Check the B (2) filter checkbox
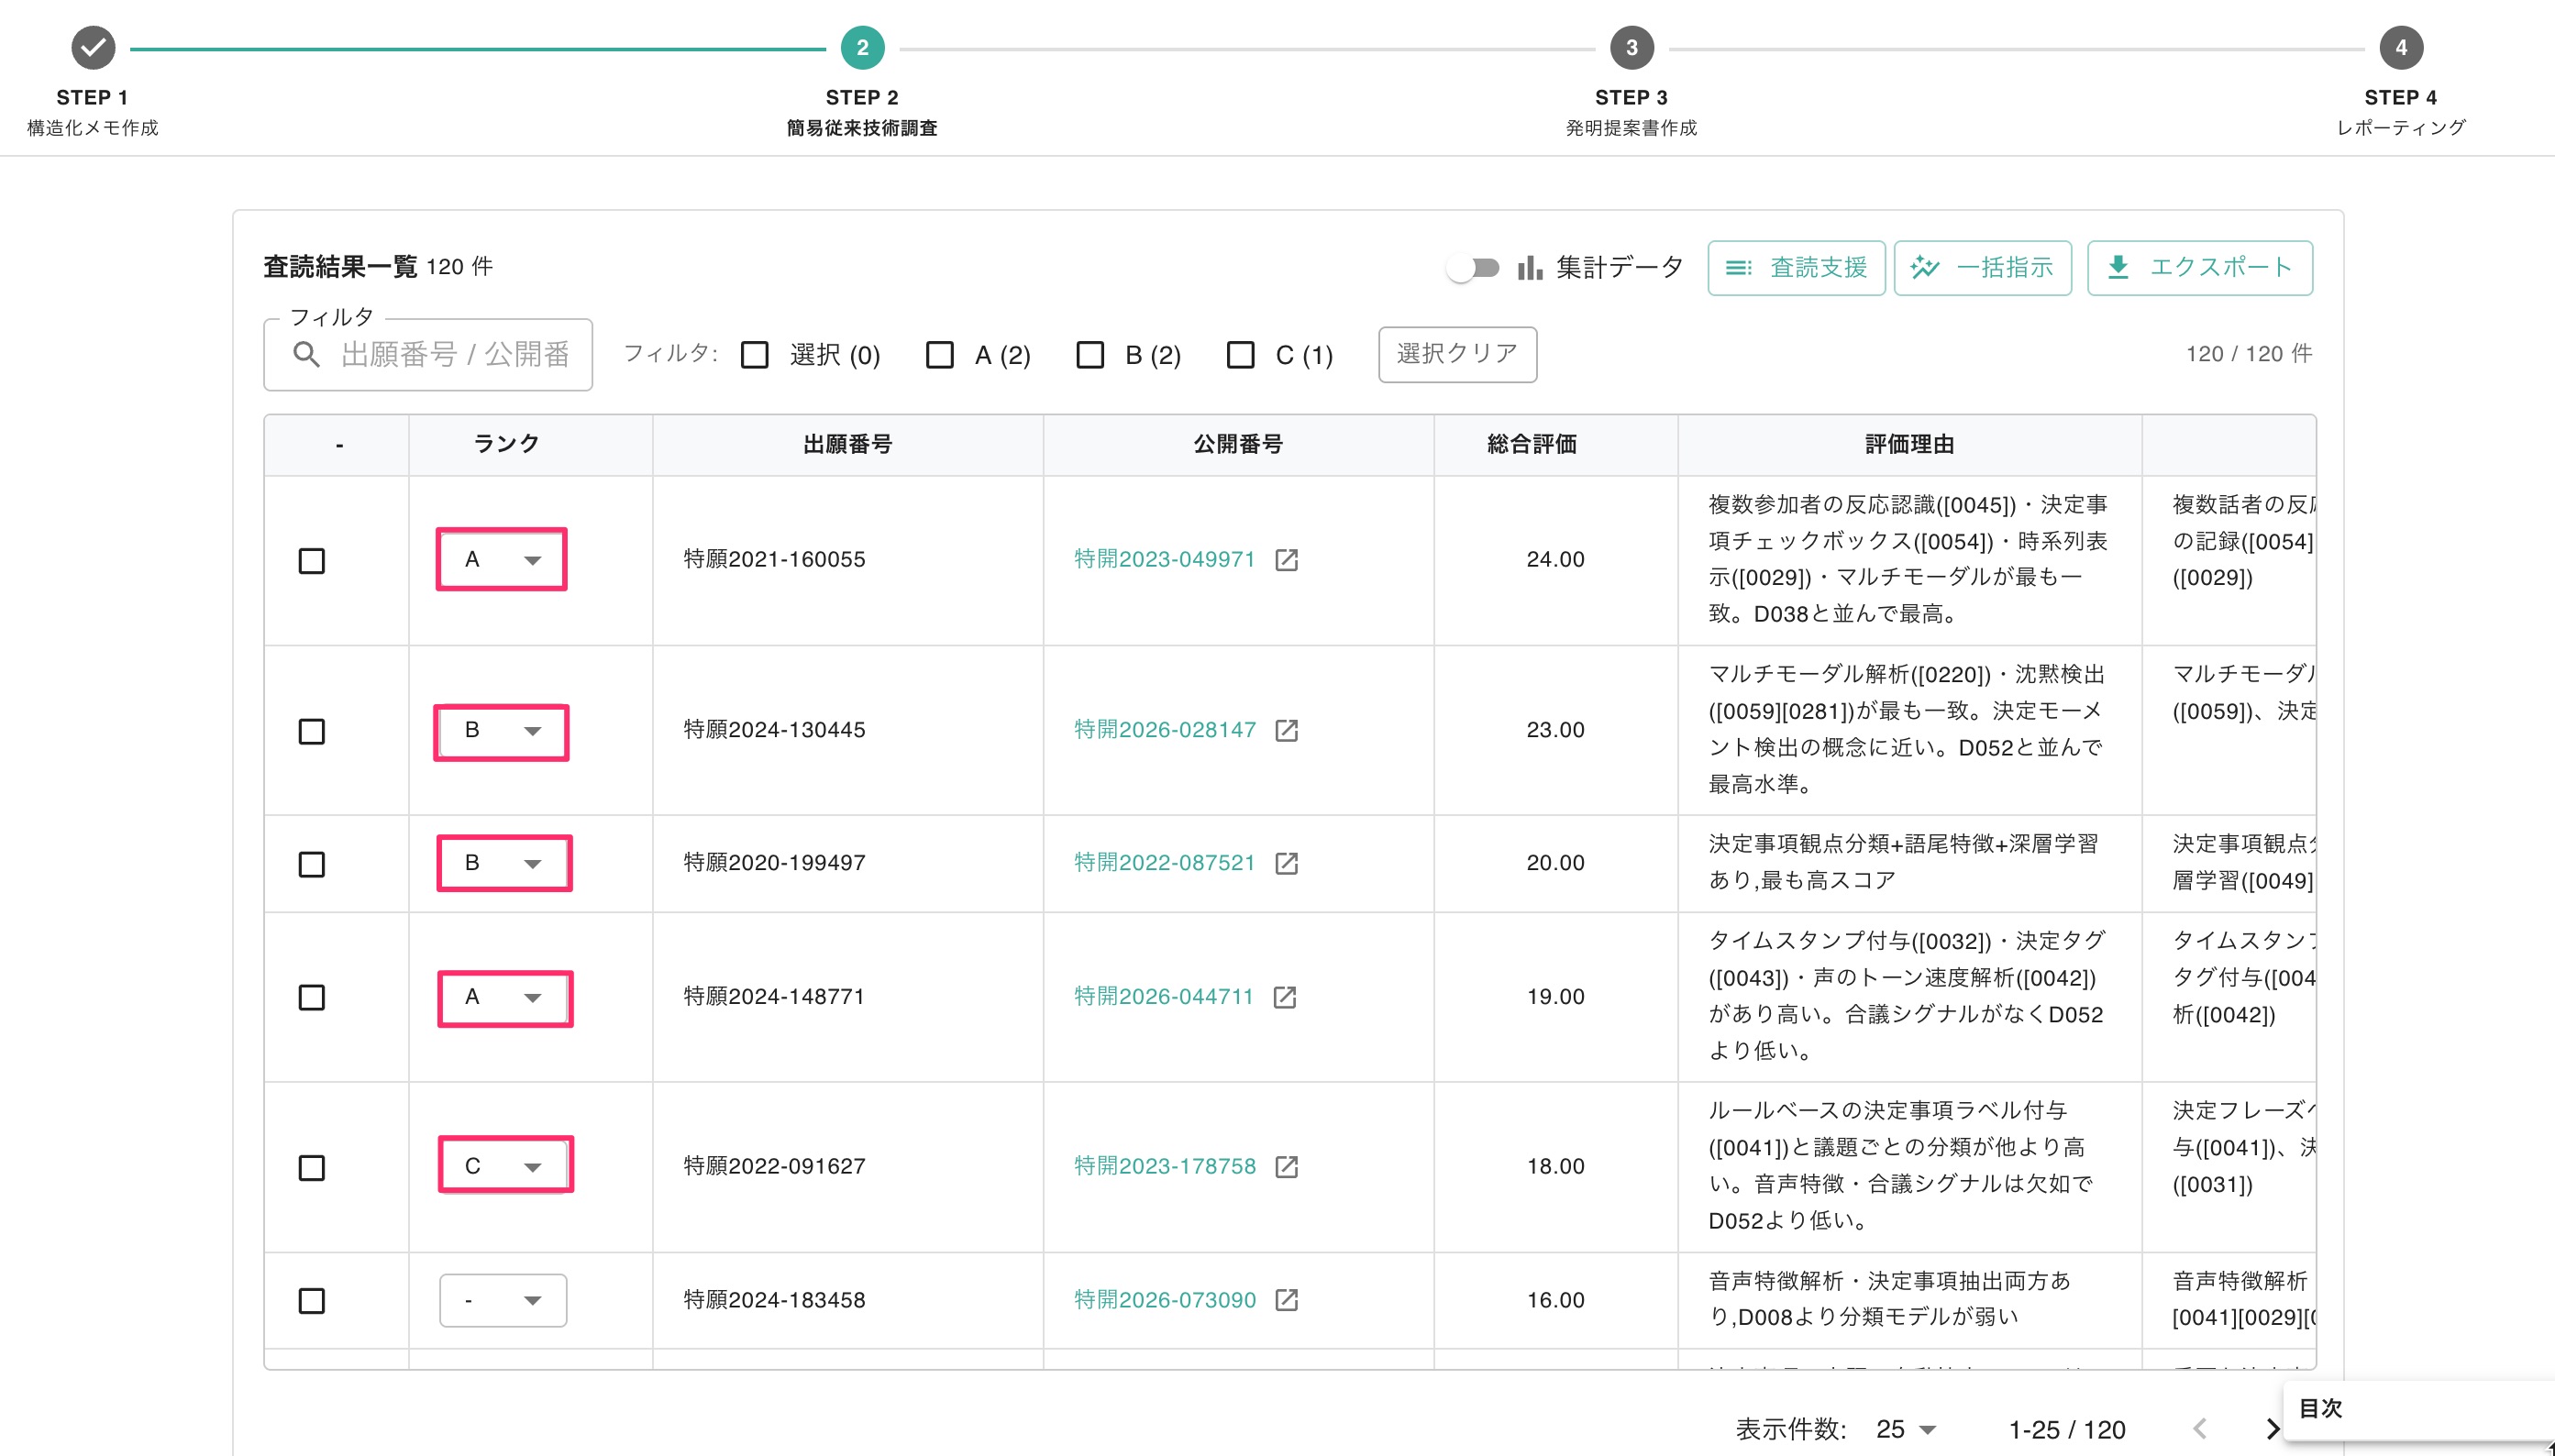The width and height of the screenshot is (2555, 1456). [1089, 355]
